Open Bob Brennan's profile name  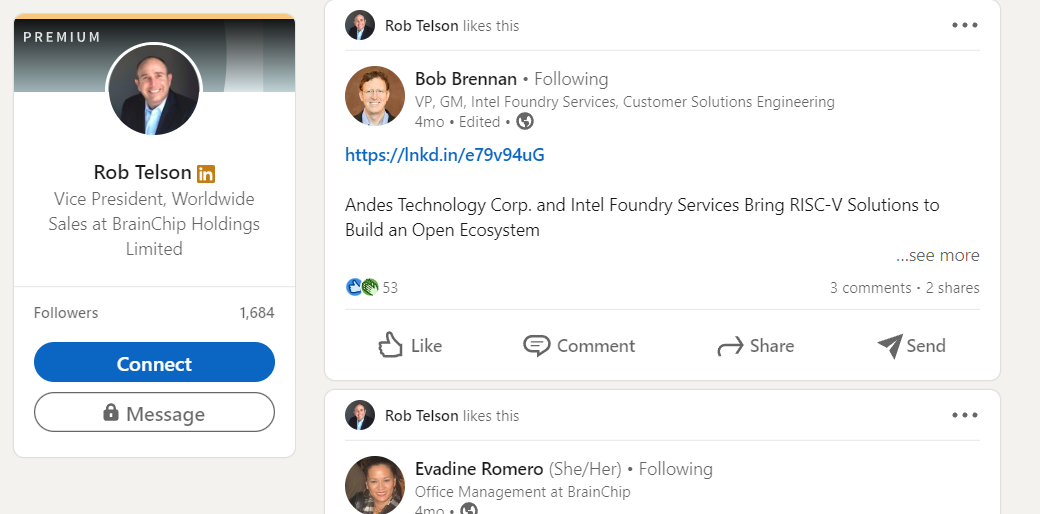coord(466,79)
